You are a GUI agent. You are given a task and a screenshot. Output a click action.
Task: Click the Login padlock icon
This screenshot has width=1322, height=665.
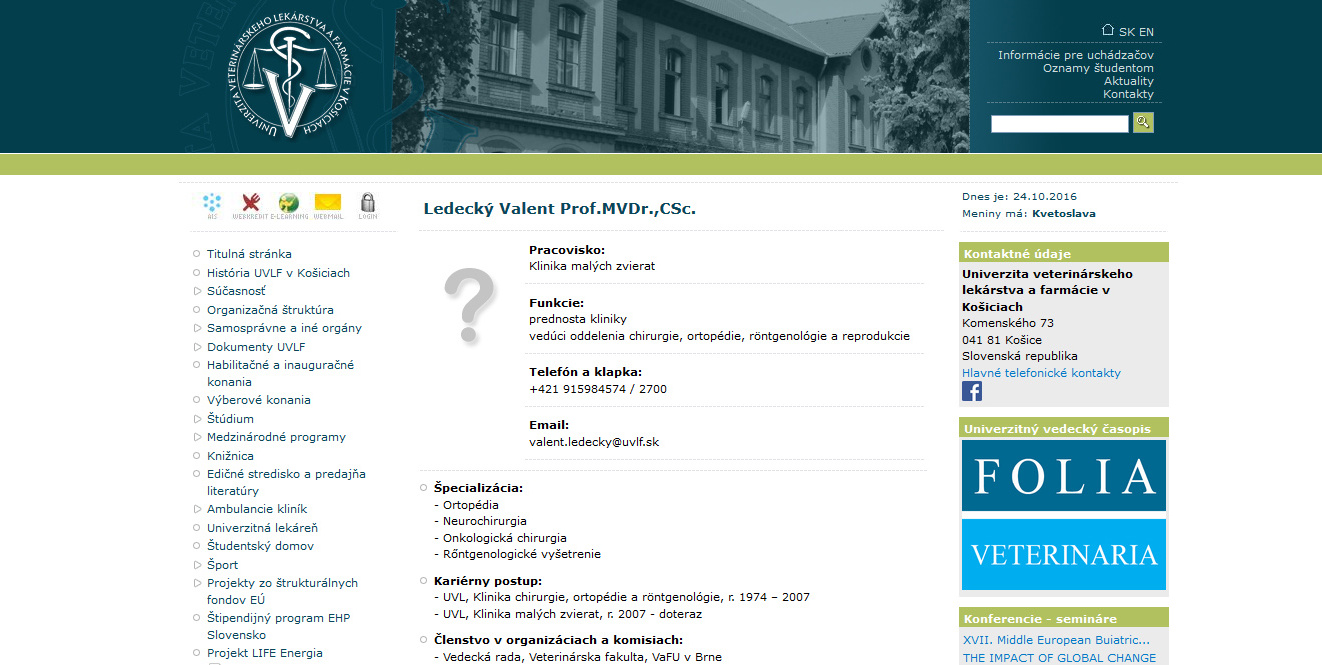(368, 204)
